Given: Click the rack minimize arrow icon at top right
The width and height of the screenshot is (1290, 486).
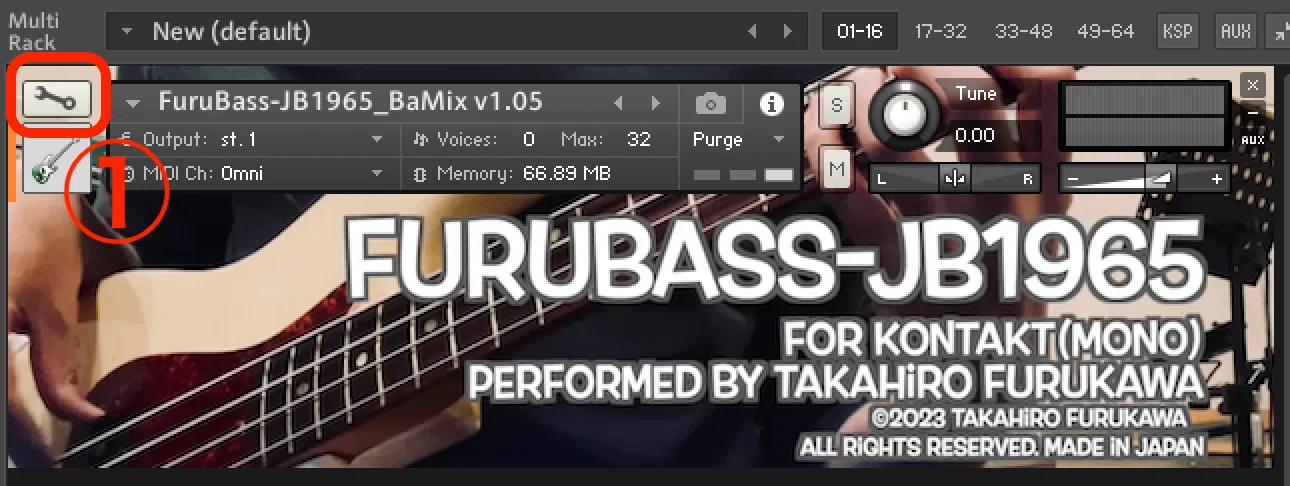Looking at the screenshot, I should 1280,31.
